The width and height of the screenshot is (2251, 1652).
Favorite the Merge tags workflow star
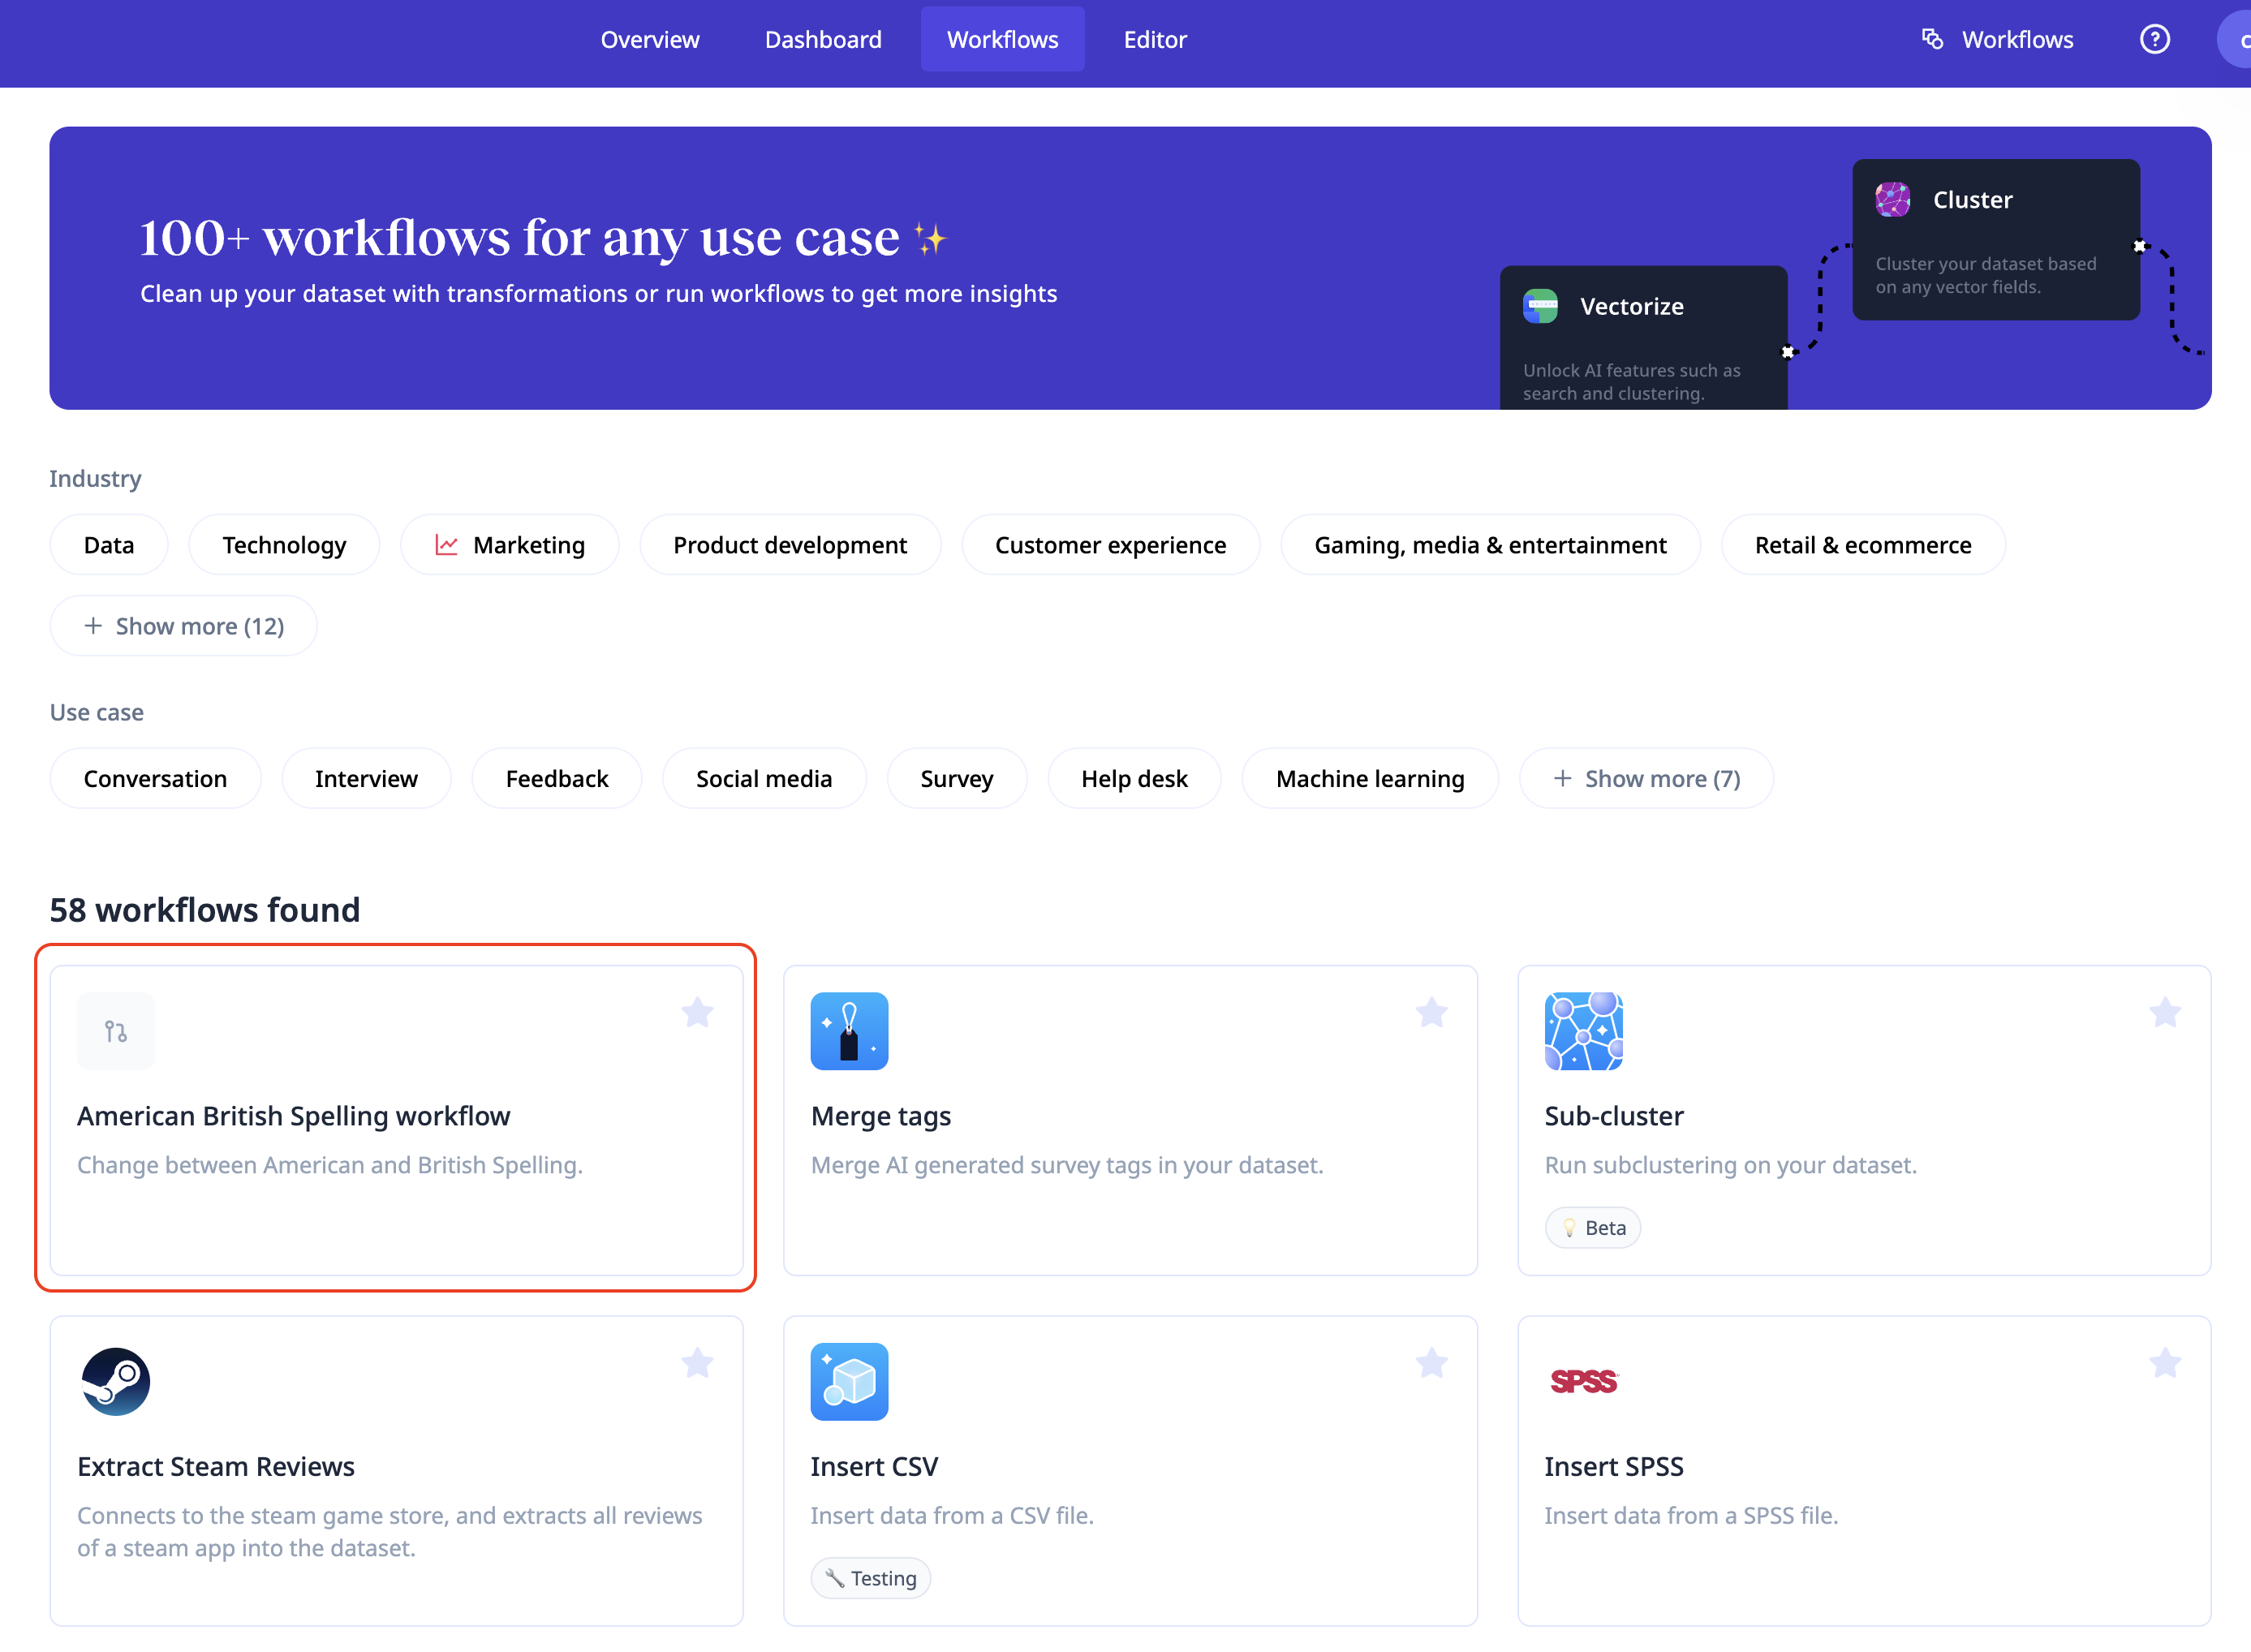pyautogui.click(x=1431, y=1012)
